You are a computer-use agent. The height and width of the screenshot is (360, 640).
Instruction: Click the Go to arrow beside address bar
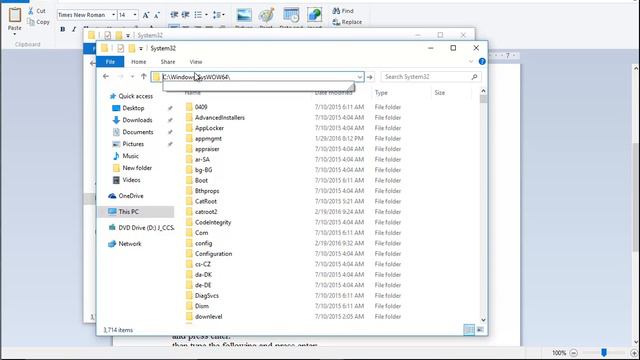[x=370, y=77]
